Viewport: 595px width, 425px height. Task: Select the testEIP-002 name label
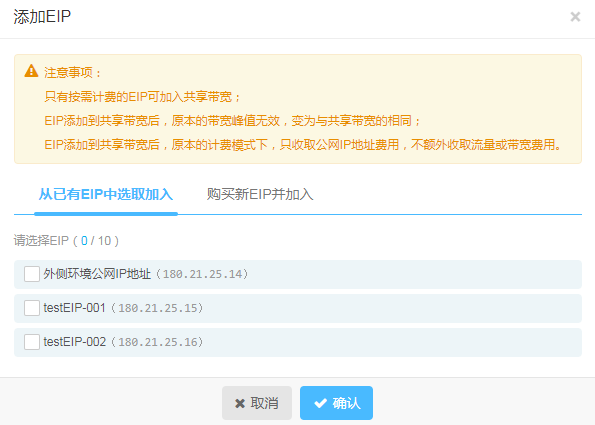click(75, 342)
